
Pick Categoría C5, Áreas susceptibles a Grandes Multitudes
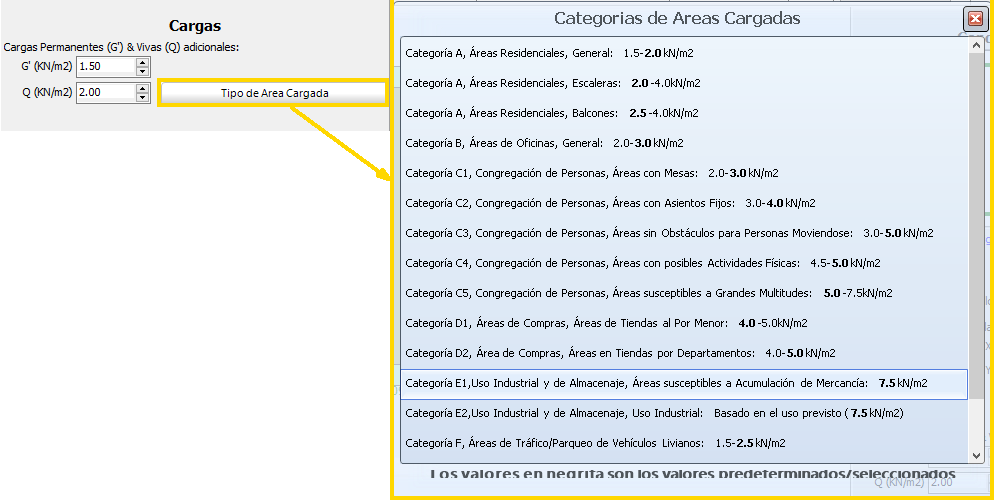click(648, 293)
